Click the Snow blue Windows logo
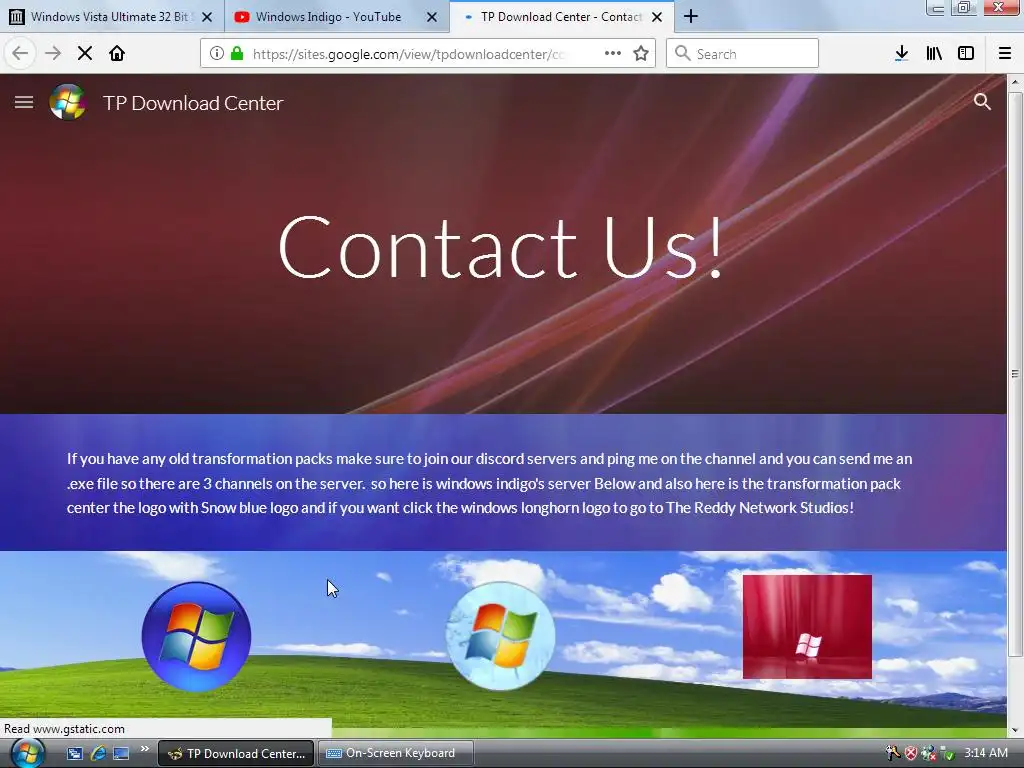Screen dimensions: 1024x768 pos(500,636)
